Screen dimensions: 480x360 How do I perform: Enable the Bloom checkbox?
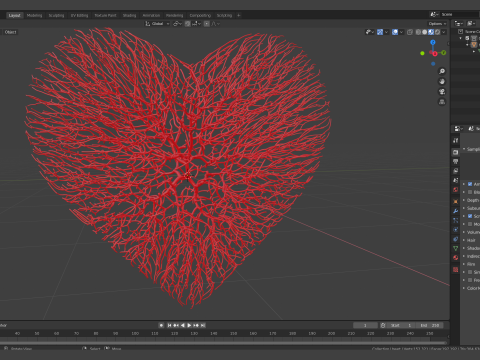pos(470,192)
